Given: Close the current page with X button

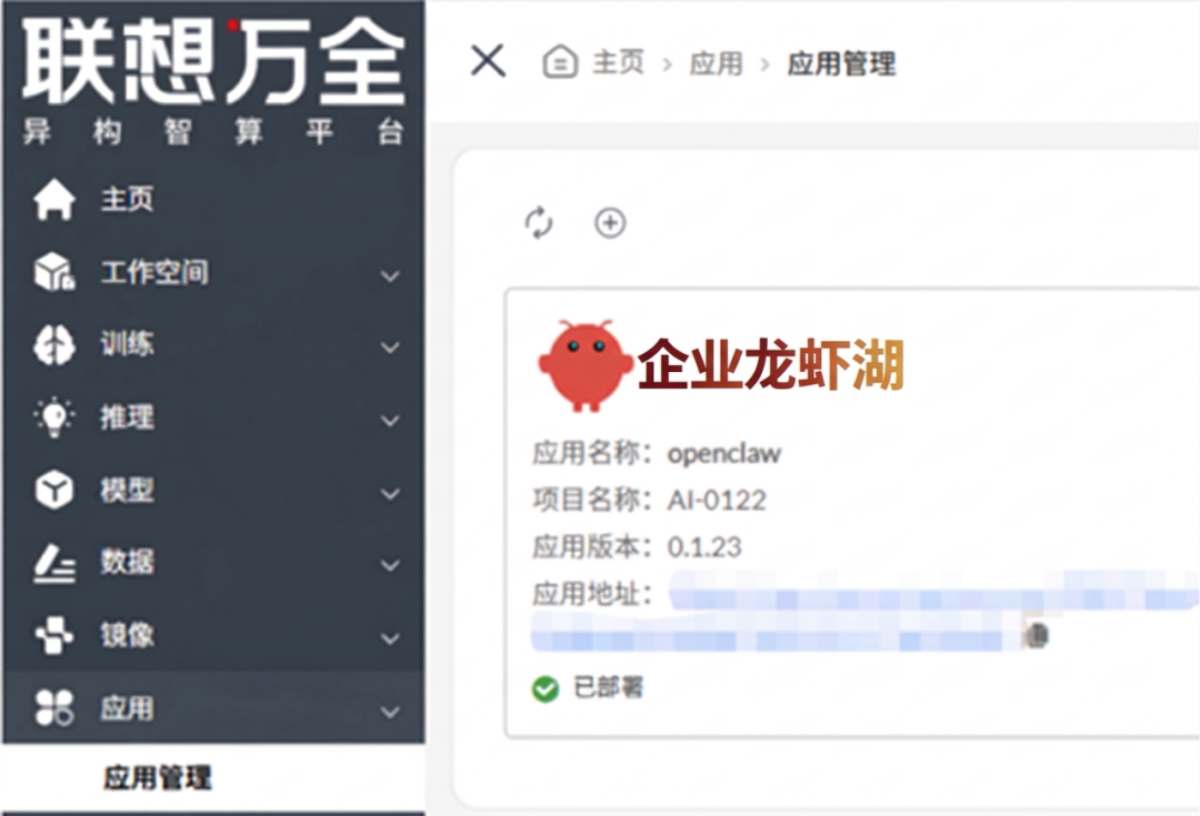Looking at the screenshot, I should point(488,61).
